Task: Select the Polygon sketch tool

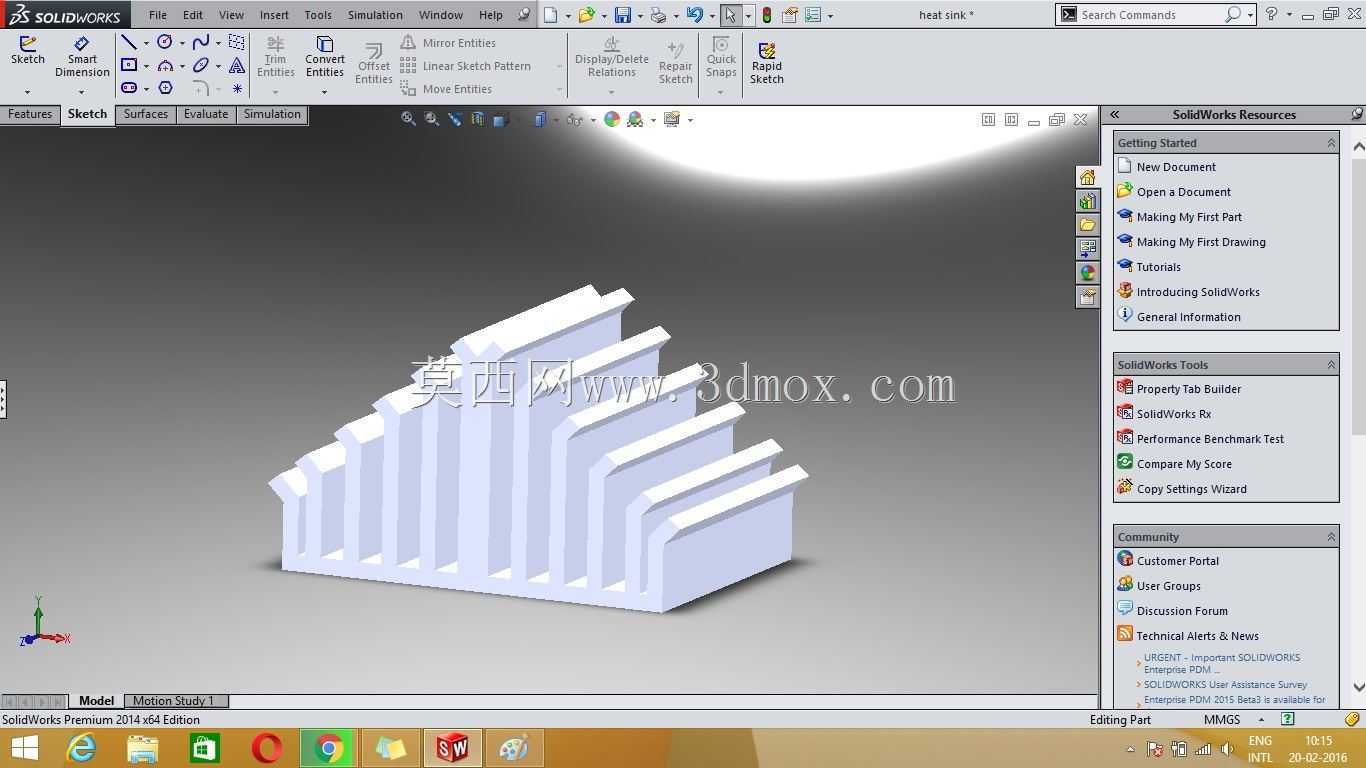Action: [165, 88]
